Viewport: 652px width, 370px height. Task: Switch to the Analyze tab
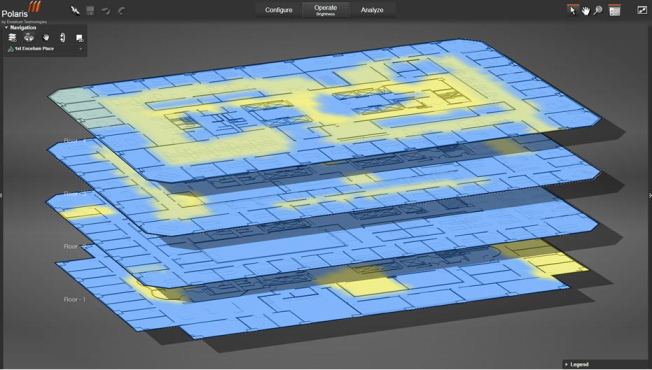click(372, 10)
